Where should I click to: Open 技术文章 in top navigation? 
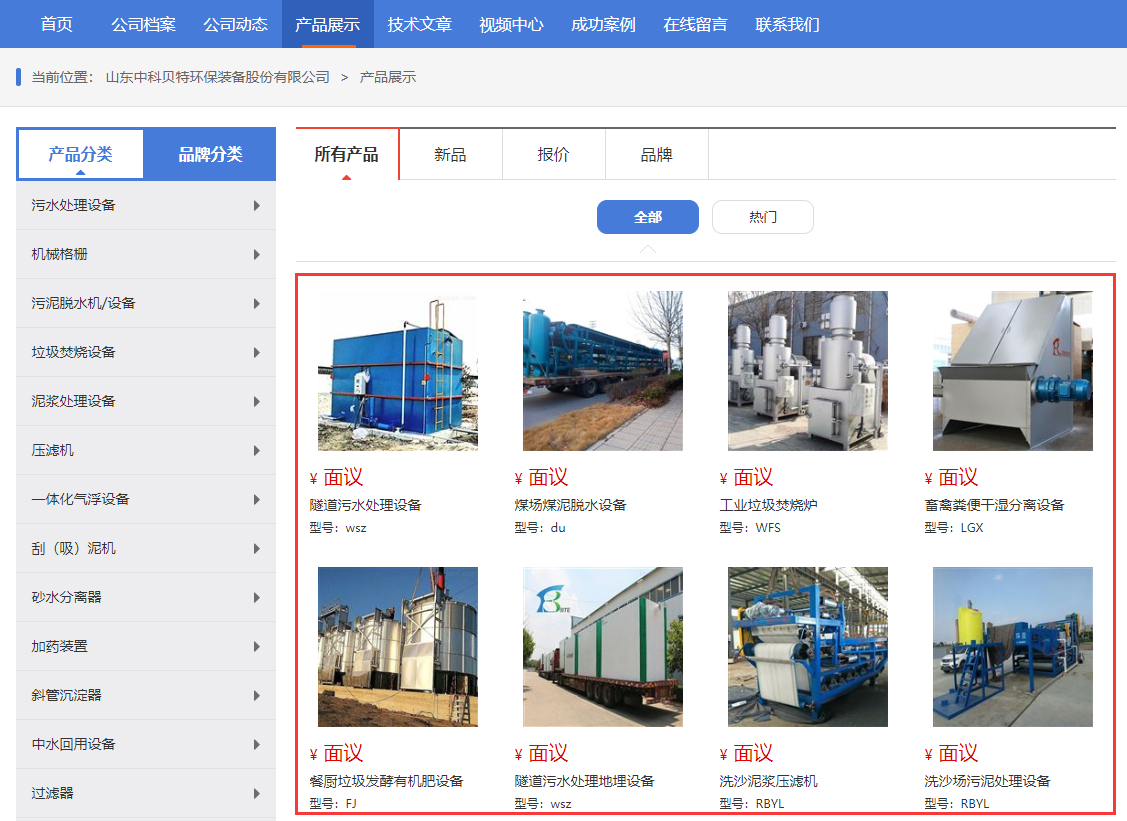[x=420, y=24]
